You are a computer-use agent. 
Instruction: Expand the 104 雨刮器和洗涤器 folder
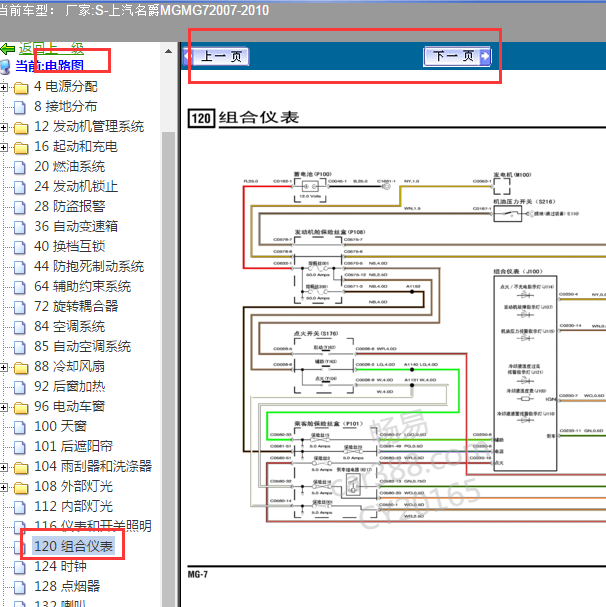point(3,467)
